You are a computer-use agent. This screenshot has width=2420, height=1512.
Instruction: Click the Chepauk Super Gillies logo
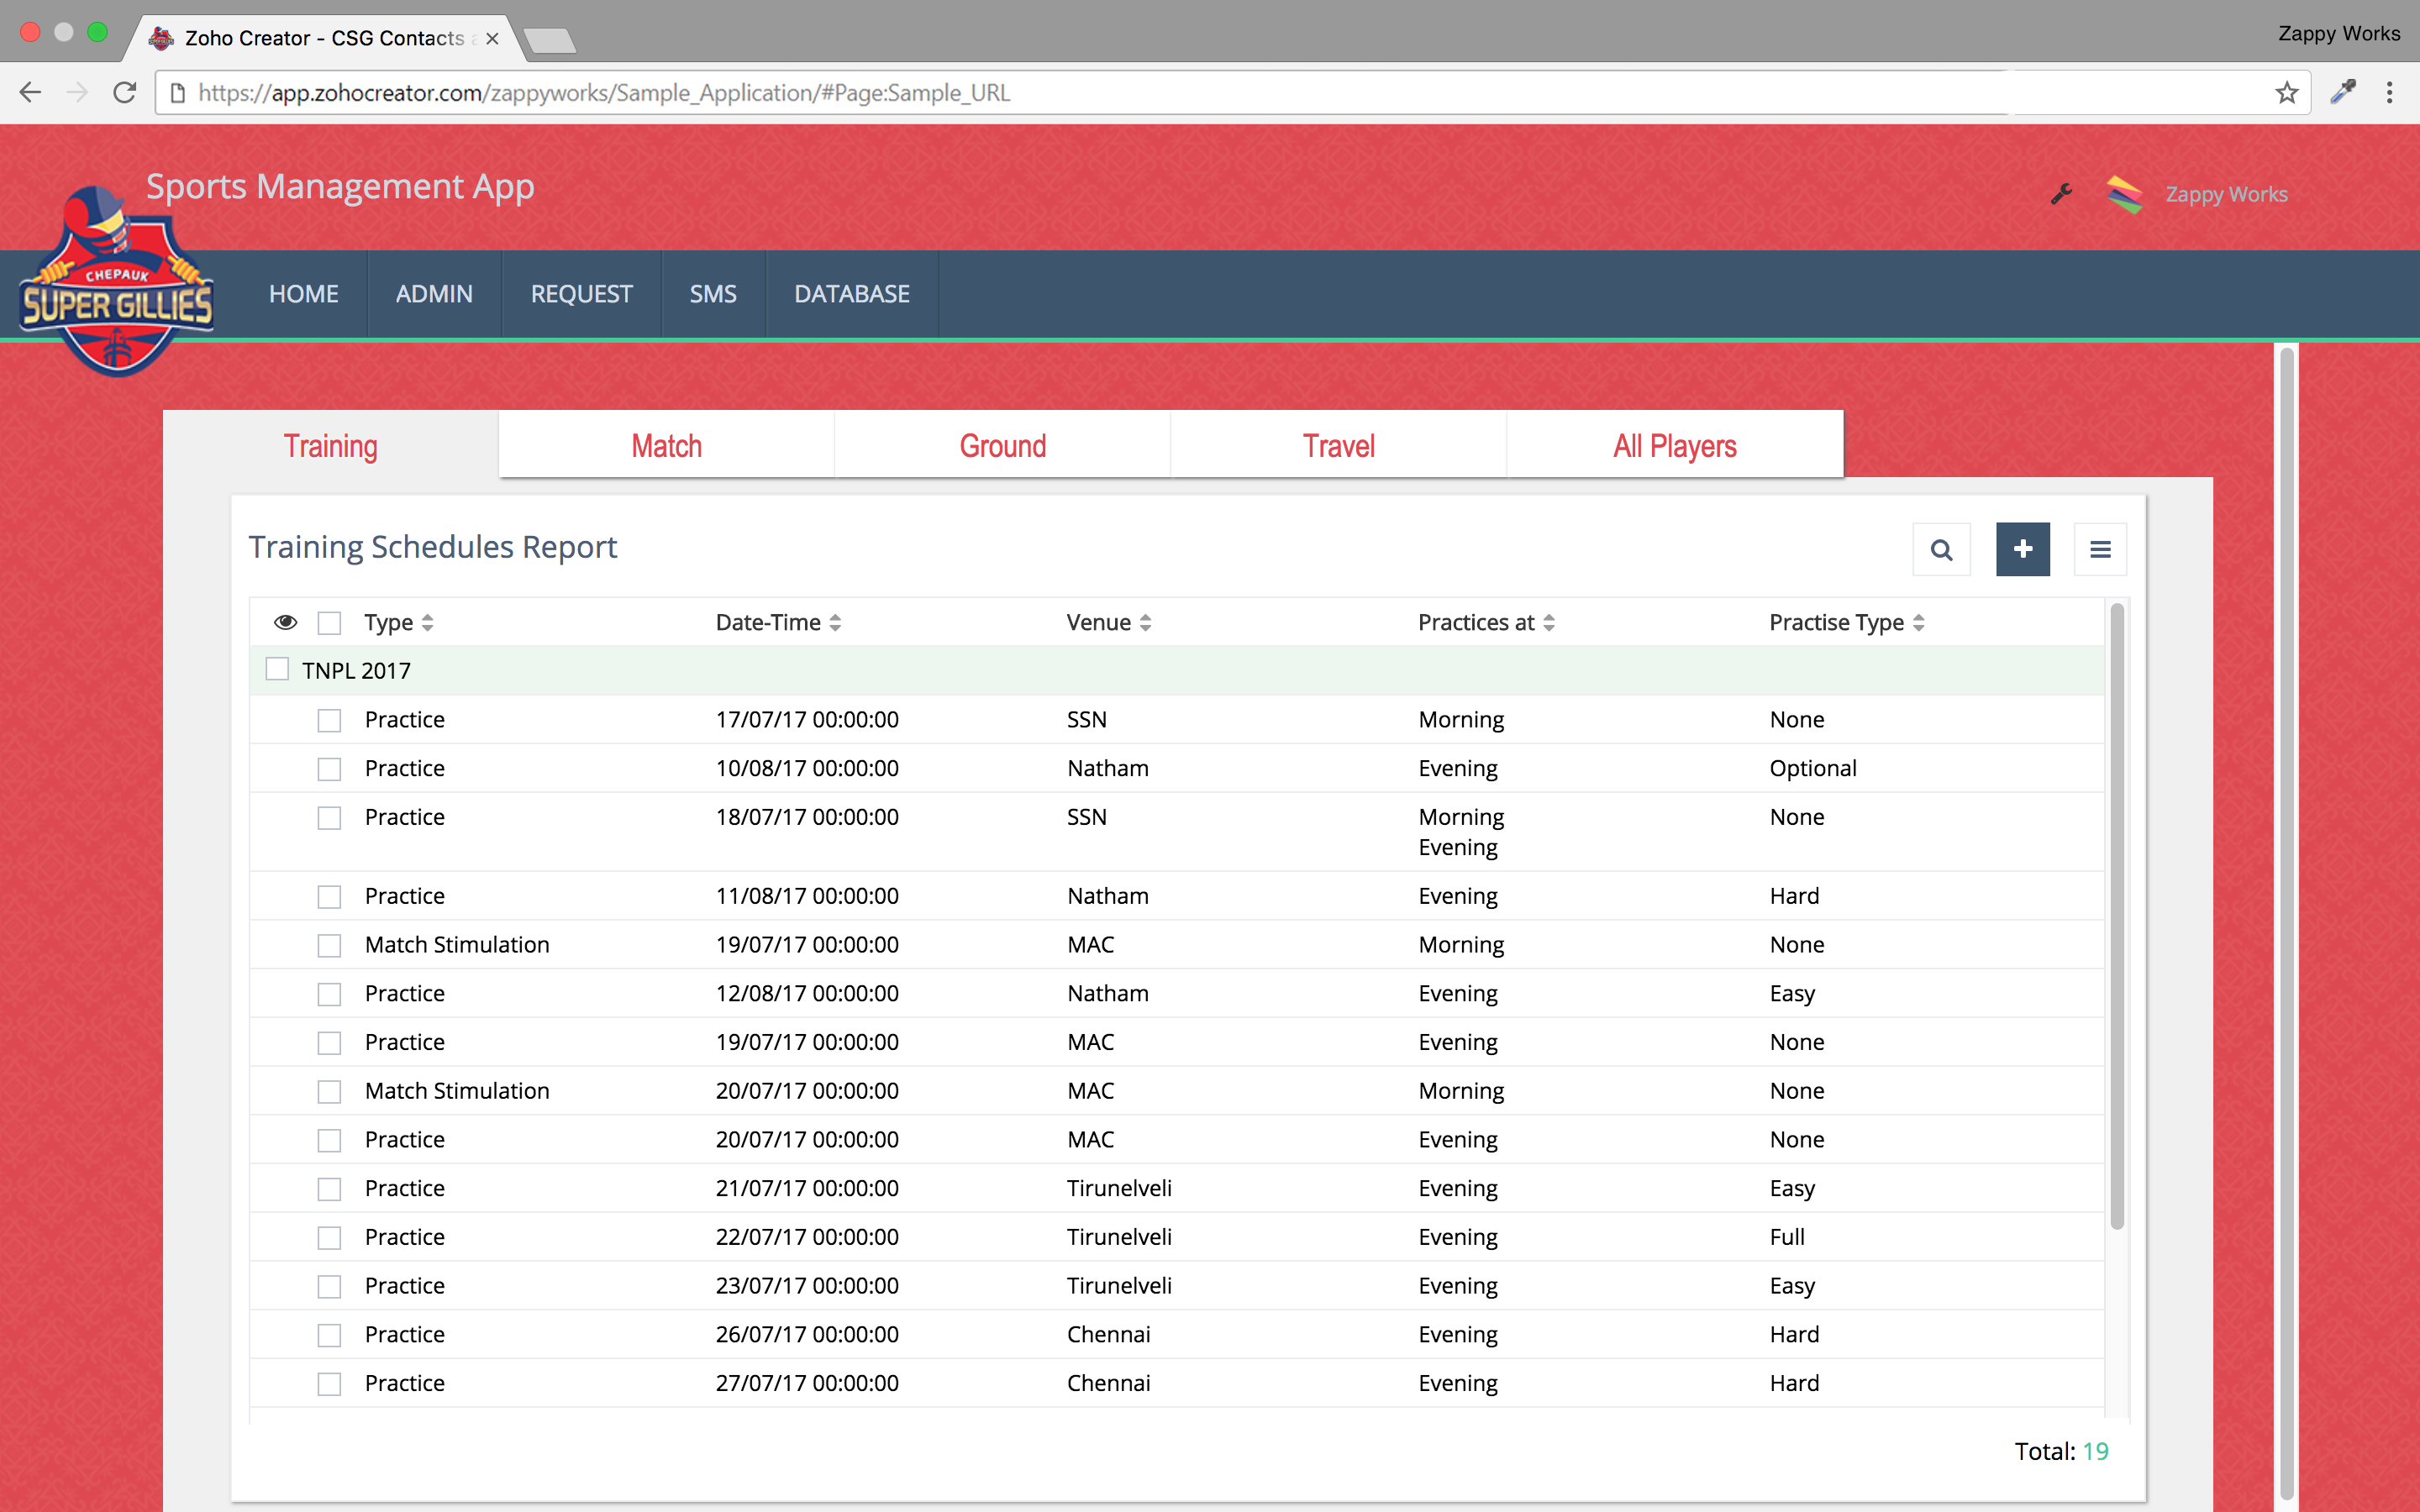point(117,281)
